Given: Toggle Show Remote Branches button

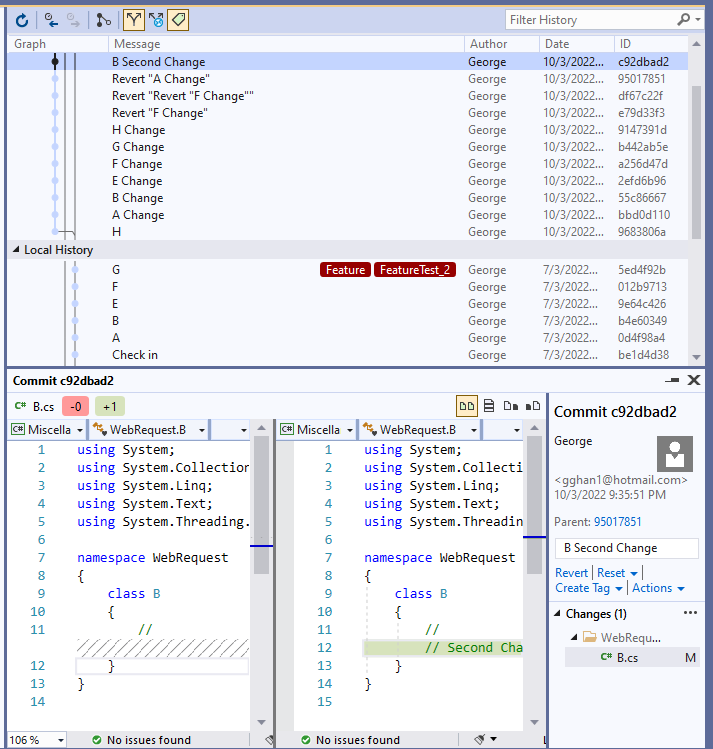Looking at the screenshot, I should (x=156, y=20).
